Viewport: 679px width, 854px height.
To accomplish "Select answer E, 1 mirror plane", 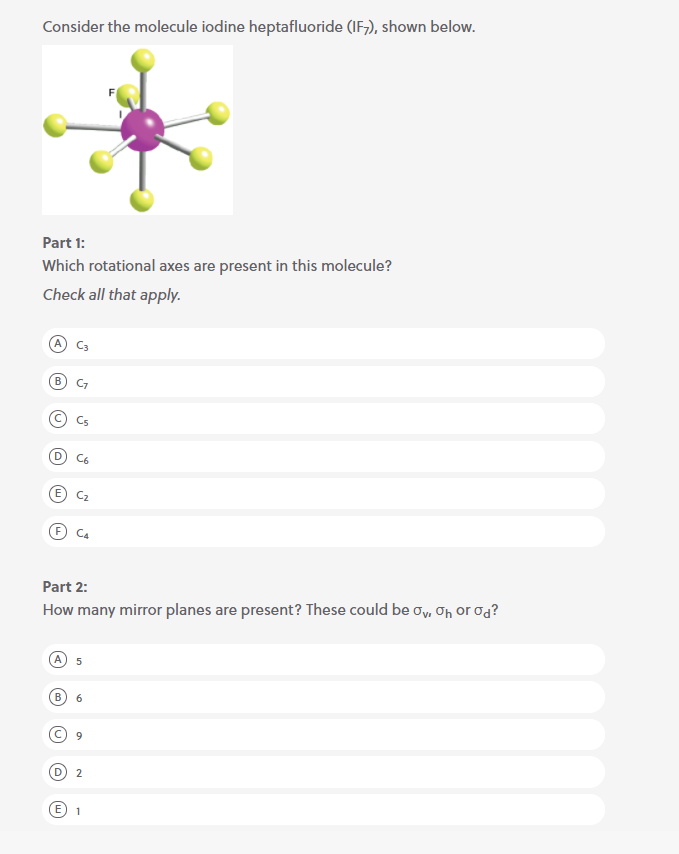I will pyautogui.click(x=322, y=809).
